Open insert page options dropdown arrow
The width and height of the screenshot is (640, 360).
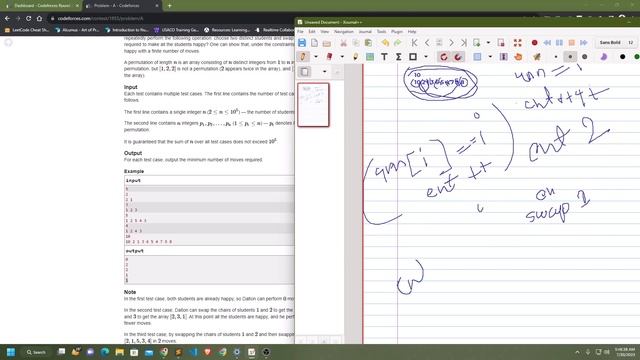tap(488, 42)
